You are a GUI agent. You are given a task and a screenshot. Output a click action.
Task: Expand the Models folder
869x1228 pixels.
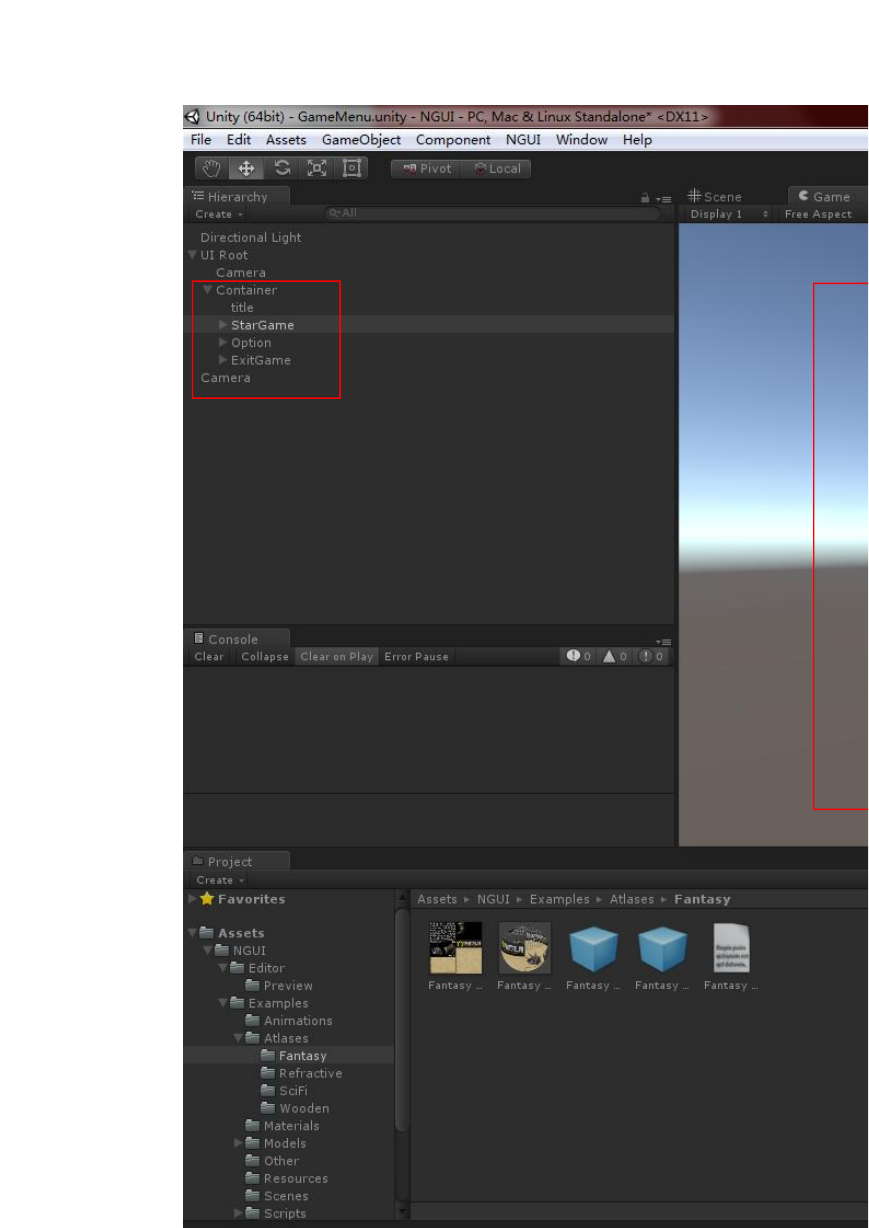pos(239,1143)
